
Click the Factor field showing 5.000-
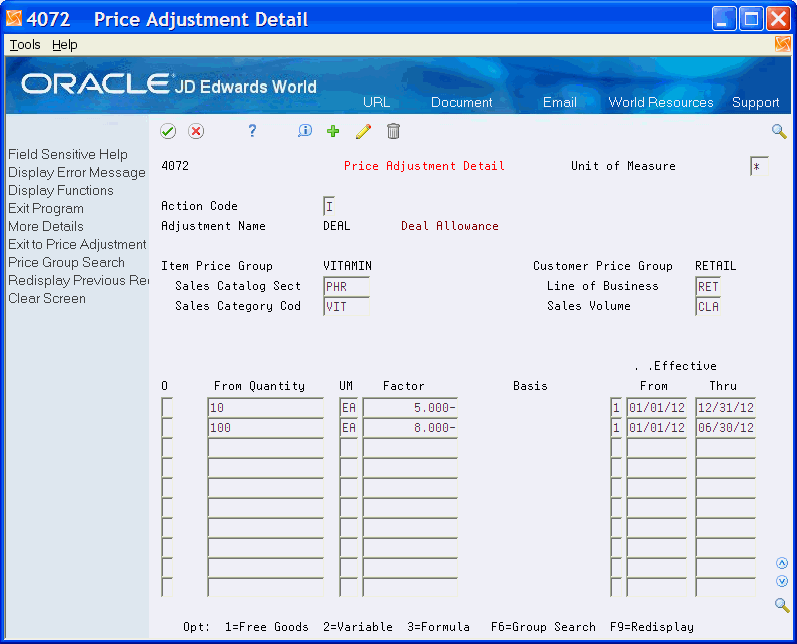[410, 408]
